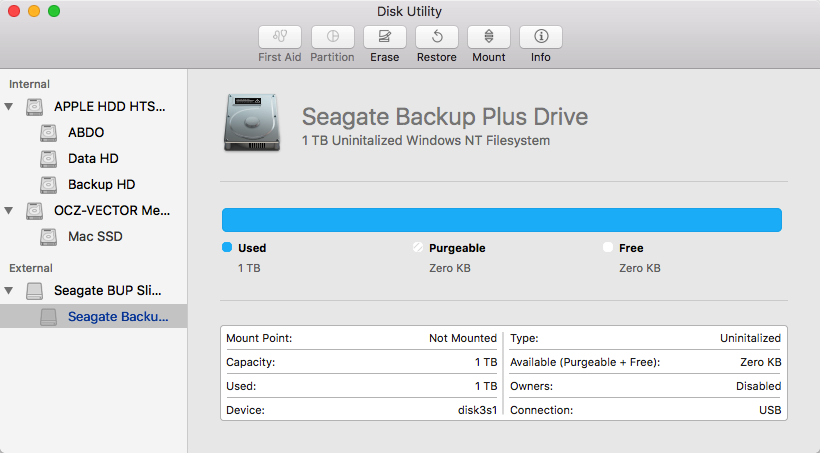Click the Free label in the legend
Screen dimensions: 820x453
pyautogui.click(x=631, y=248)
